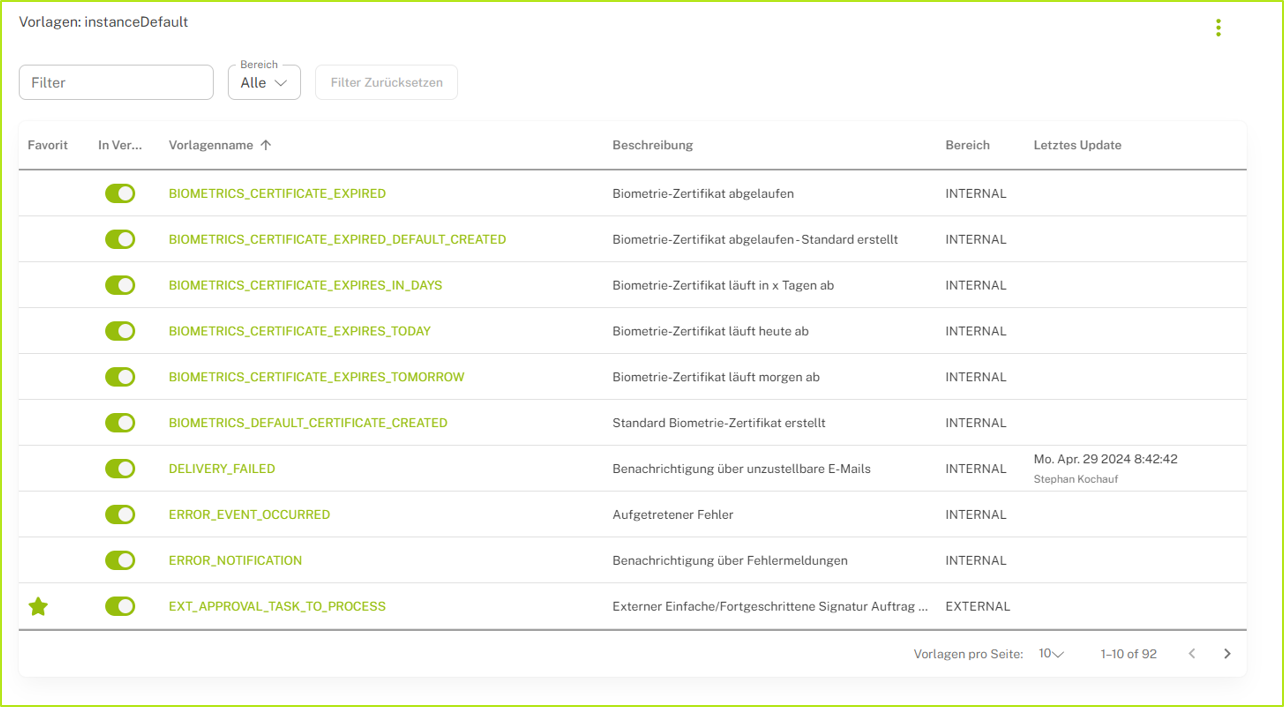Open the BIOMETRICS_CERTIFICATE_EXPIRES_TODAY template
The height and width of the screenshot is (707, 1284).
[x=300, y=330]
